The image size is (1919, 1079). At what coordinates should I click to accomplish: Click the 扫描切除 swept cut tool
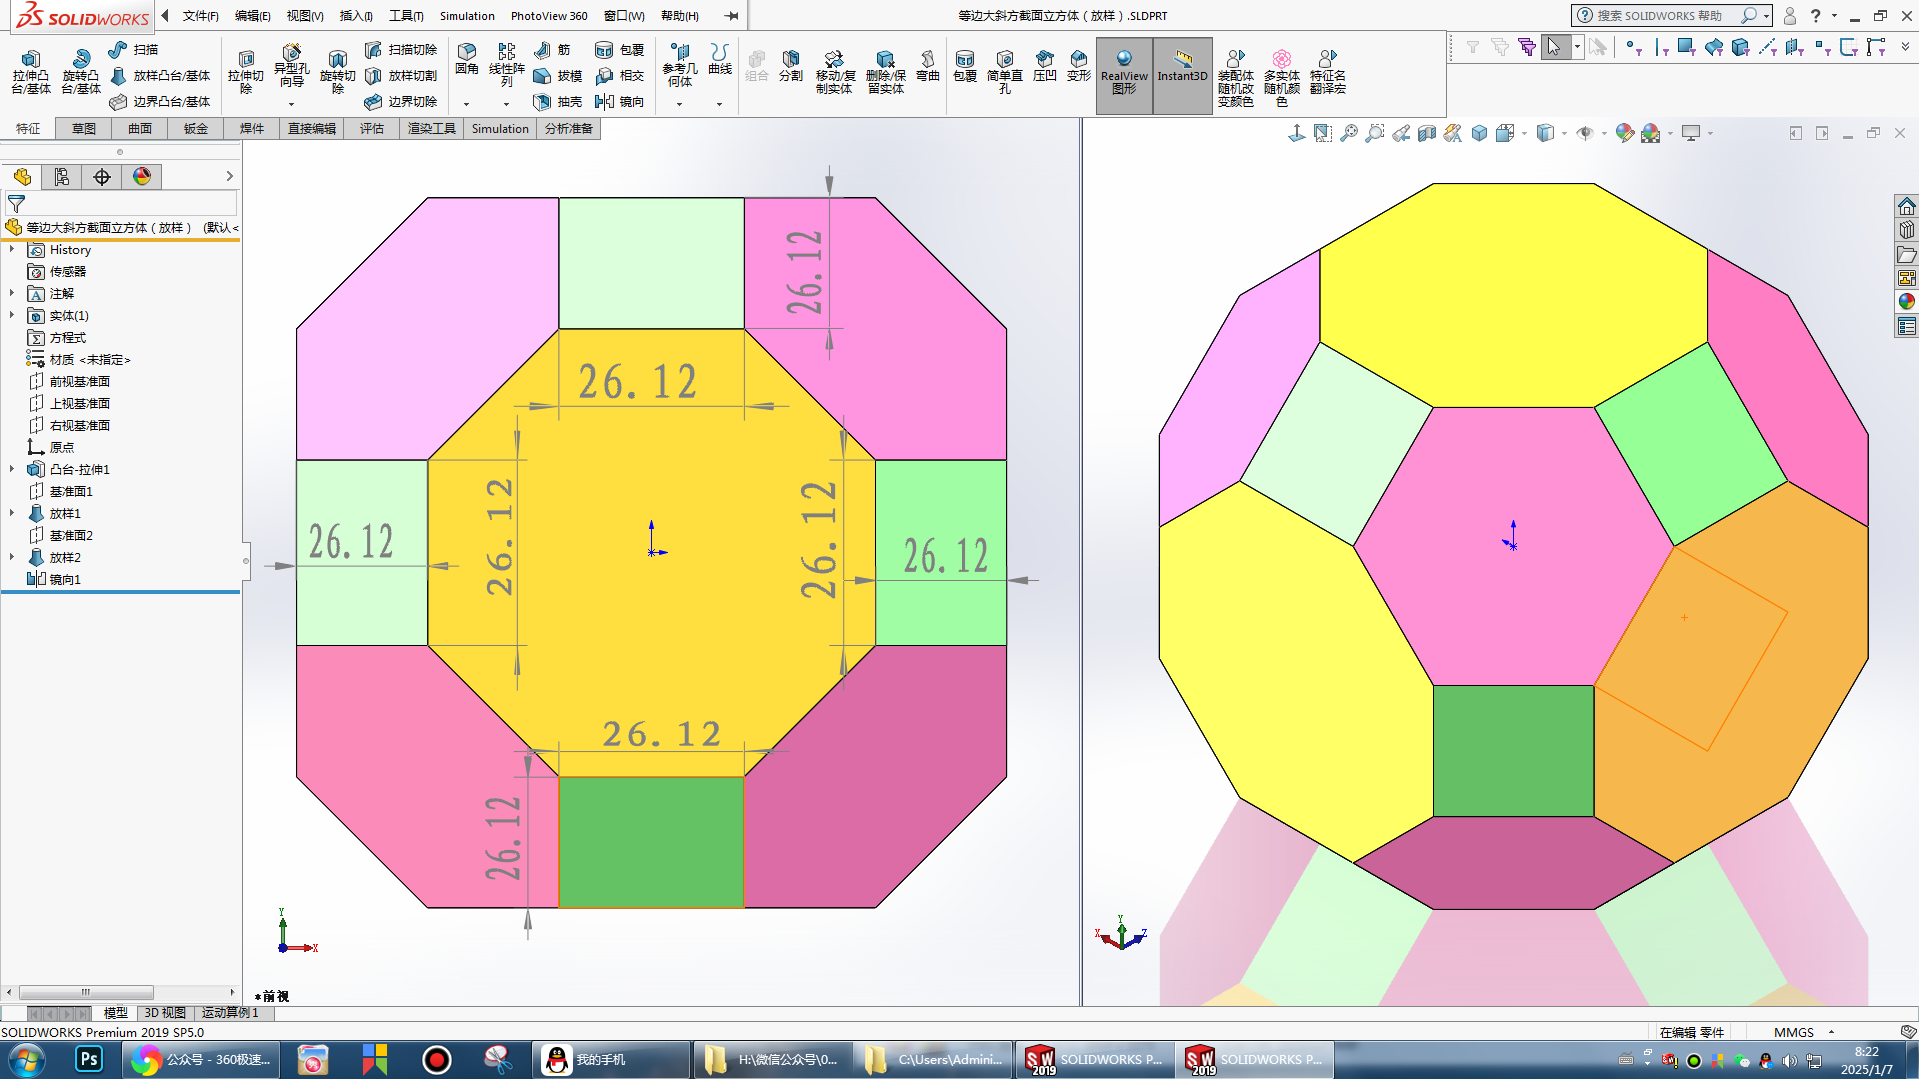point(400,49)
